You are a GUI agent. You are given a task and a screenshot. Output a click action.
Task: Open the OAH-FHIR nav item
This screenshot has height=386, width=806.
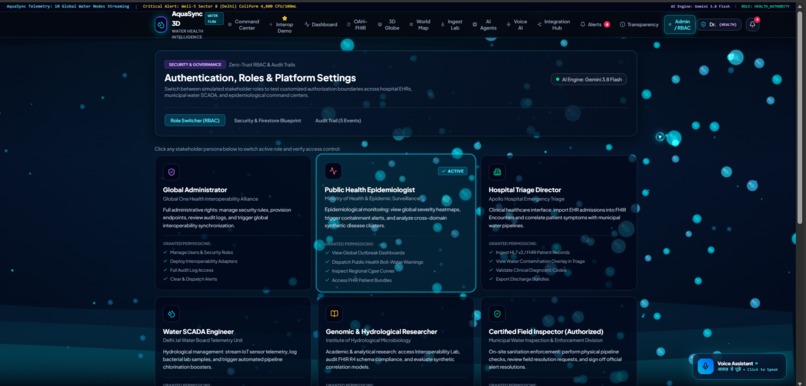pos(357,25)
